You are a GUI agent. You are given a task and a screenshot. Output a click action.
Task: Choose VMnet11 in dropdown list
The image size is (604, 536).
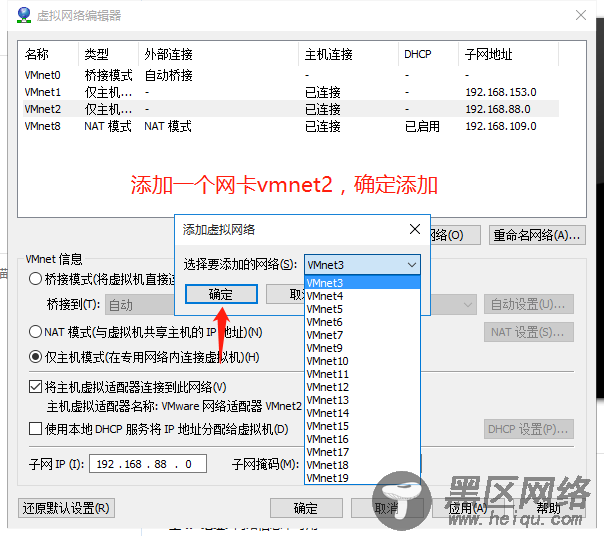click(x=362, y=374)
